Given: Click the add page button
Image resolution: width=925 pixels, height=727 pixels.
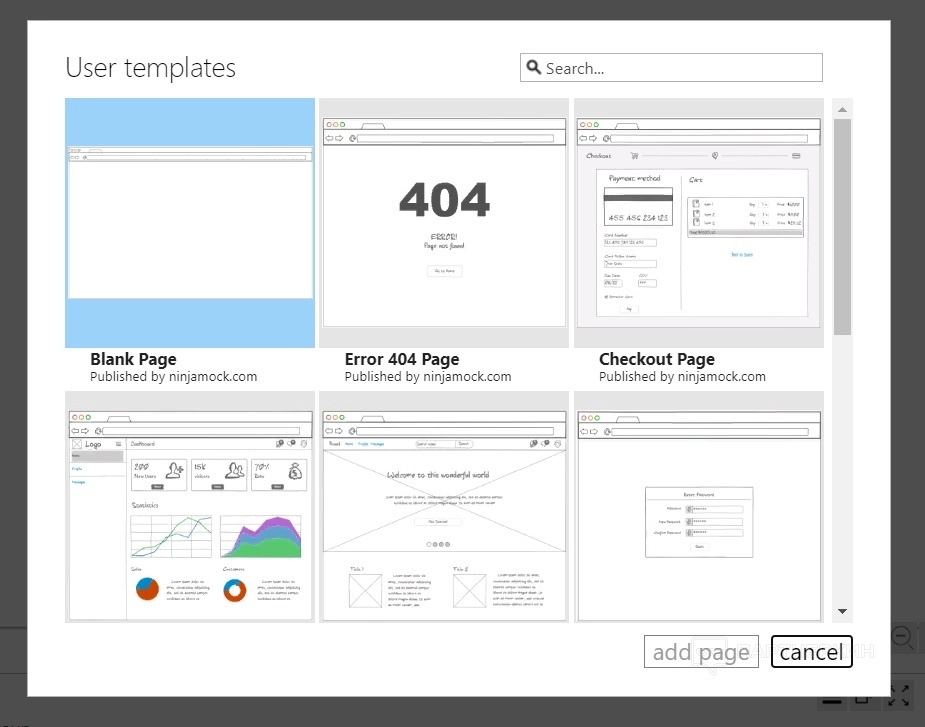Looking at the screenshot, I should click(701, 651).
